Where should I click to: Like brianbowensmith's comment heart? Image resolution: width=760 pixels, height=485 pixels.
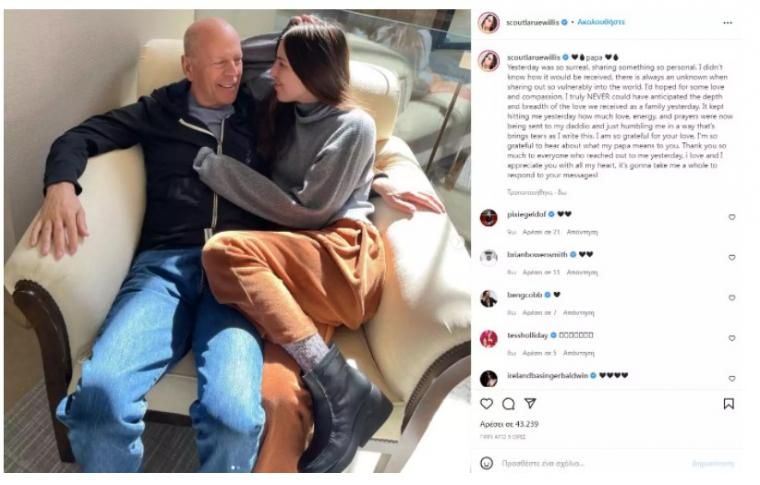732,257
